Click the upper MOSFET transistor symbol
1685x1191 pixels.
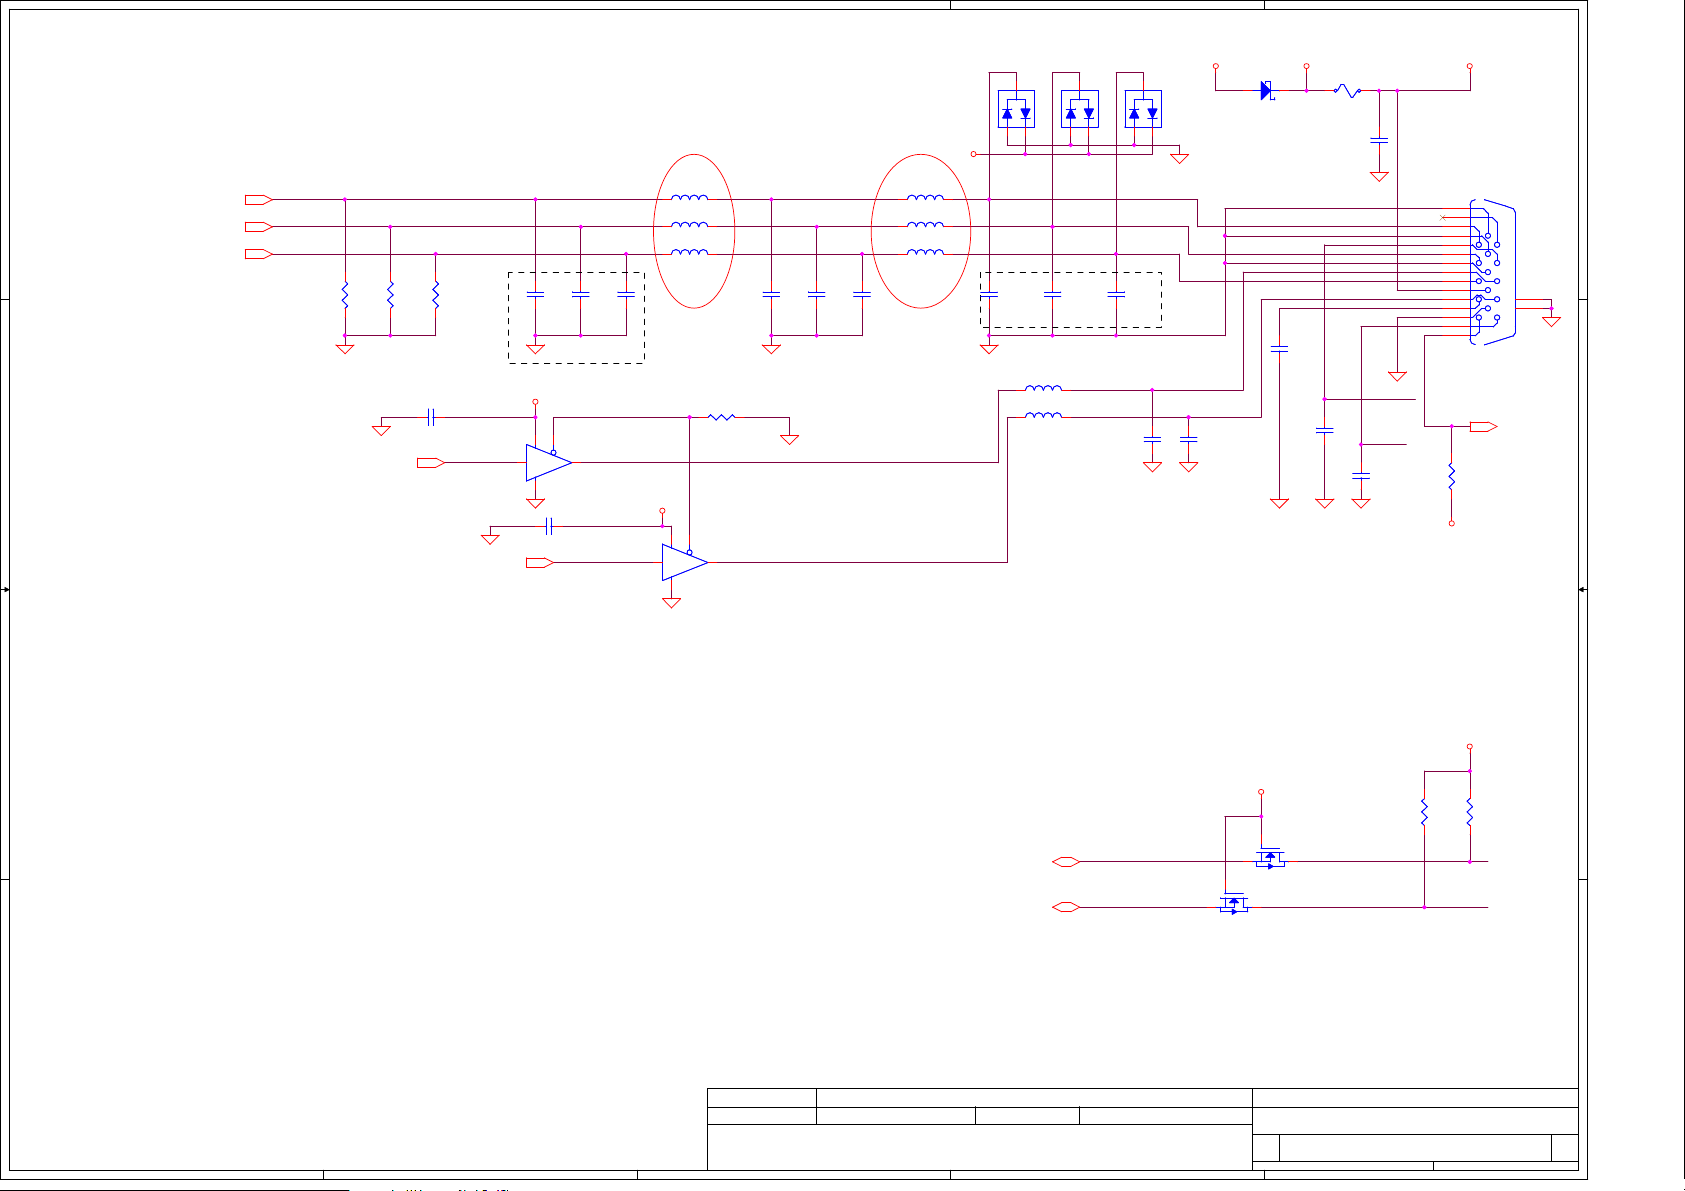click(1270, 858)
